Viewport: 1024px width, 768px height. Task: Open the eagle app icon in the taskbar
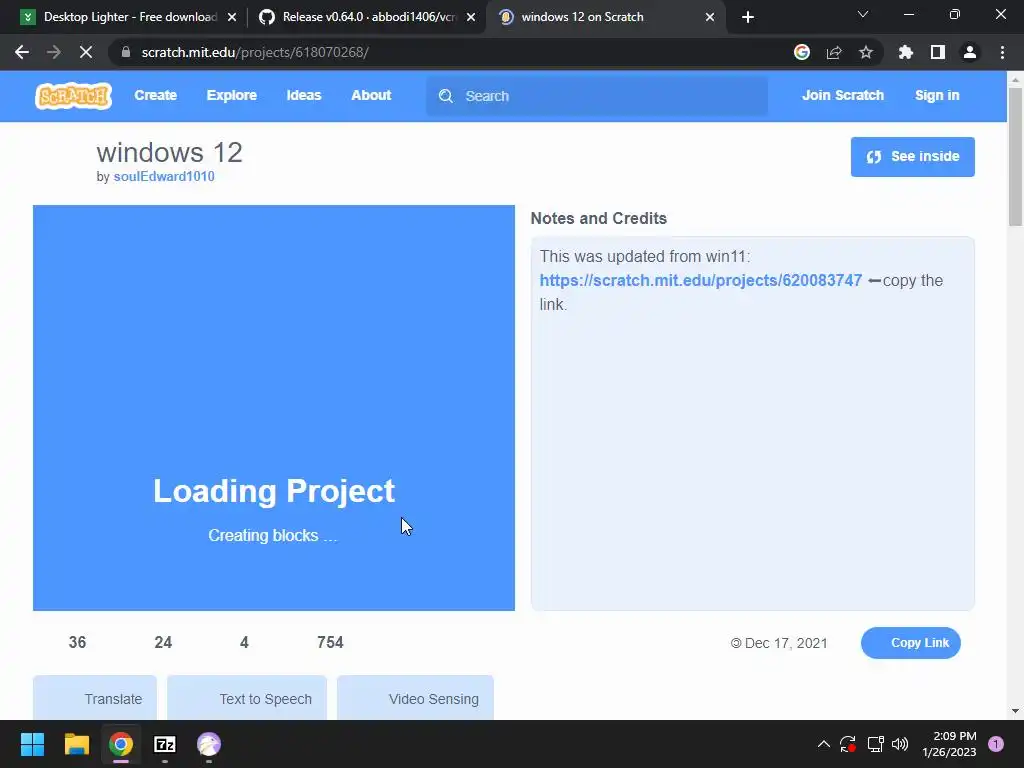[x=209, y=744]
